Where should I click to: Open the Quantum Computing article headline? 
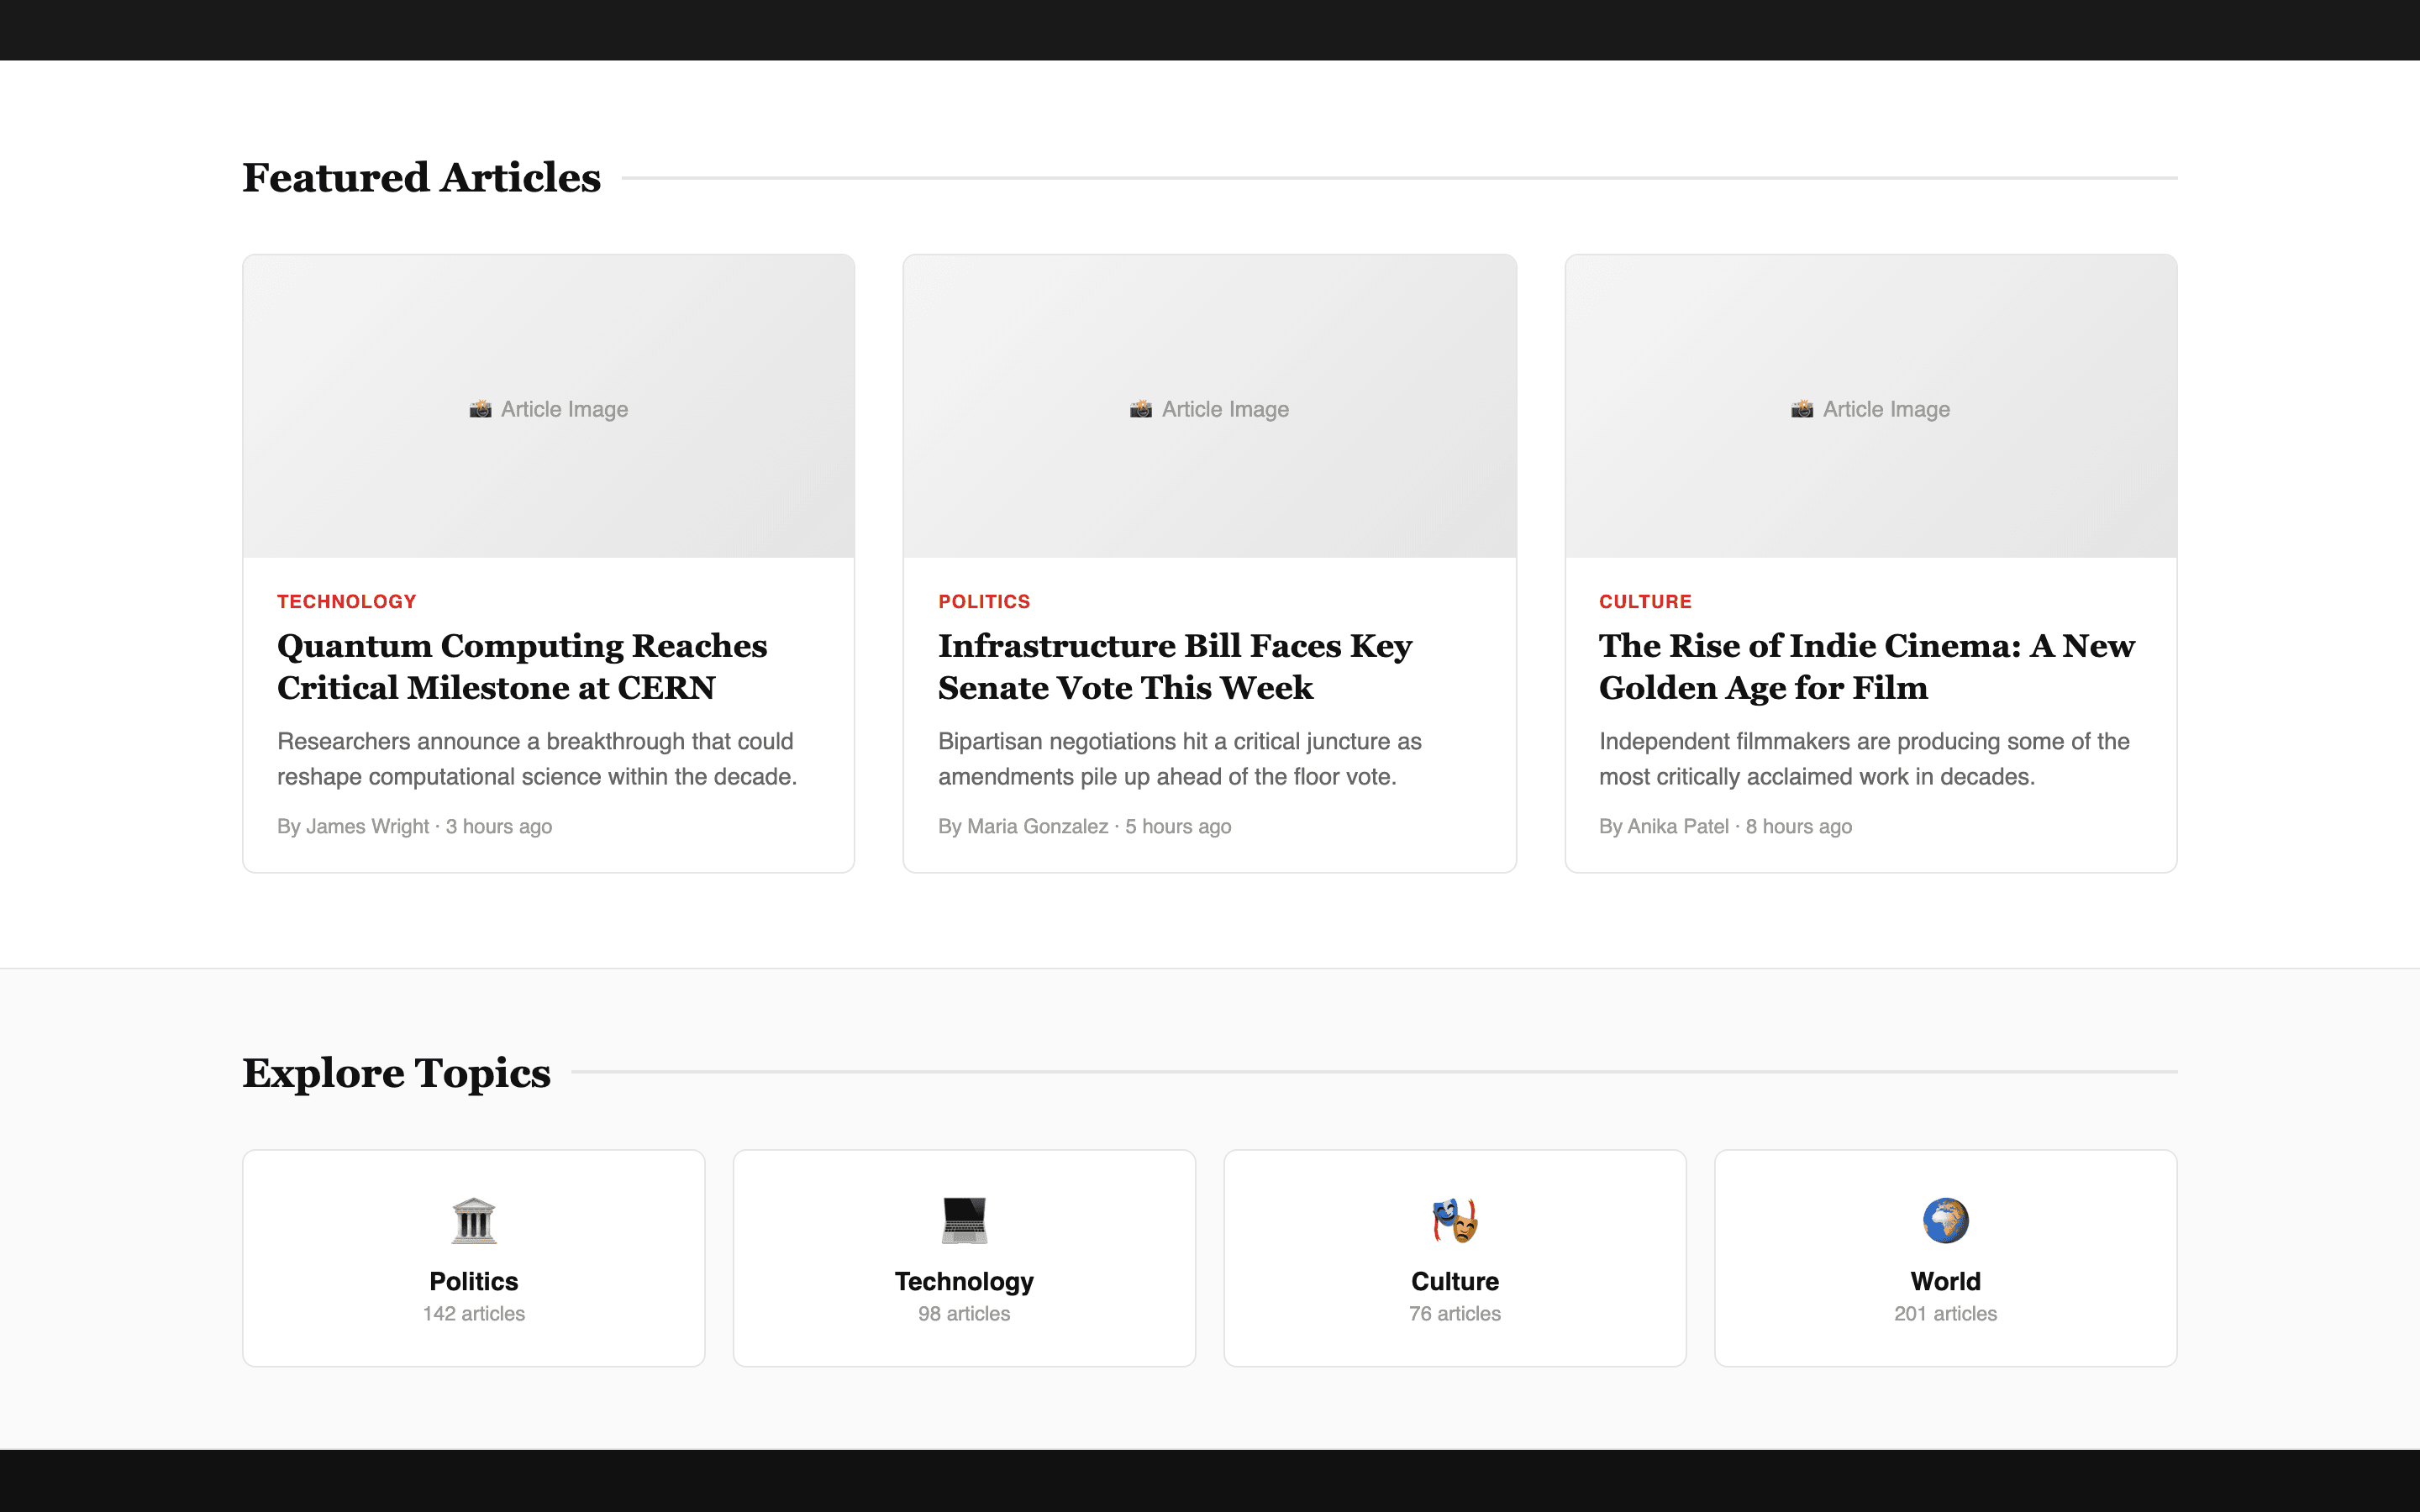click(x=521, y=667)
